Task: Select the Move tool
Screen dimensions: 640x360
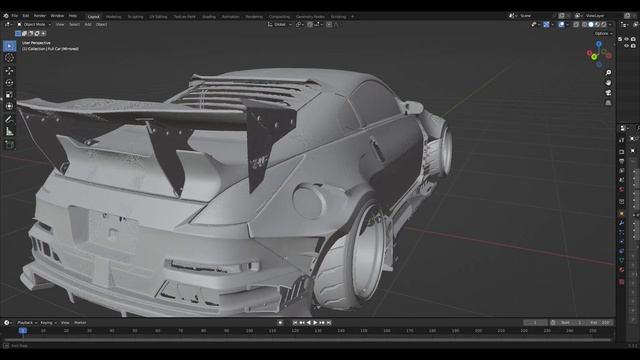Action: (x=9, y=71)
